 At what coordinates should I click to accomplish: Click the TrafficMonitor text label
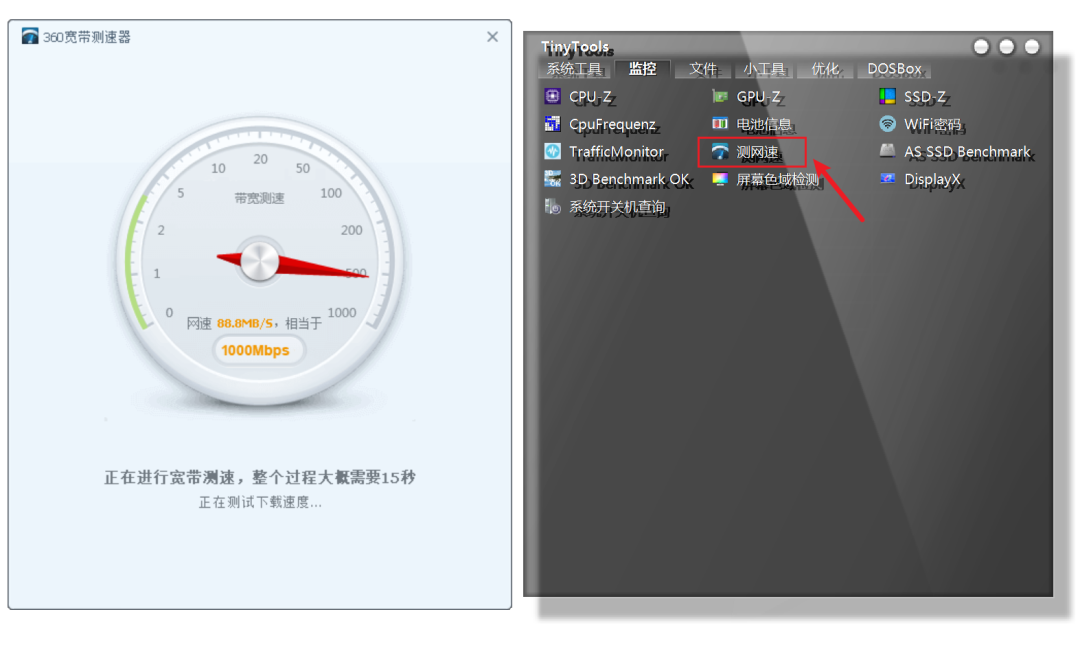(616, 152)
